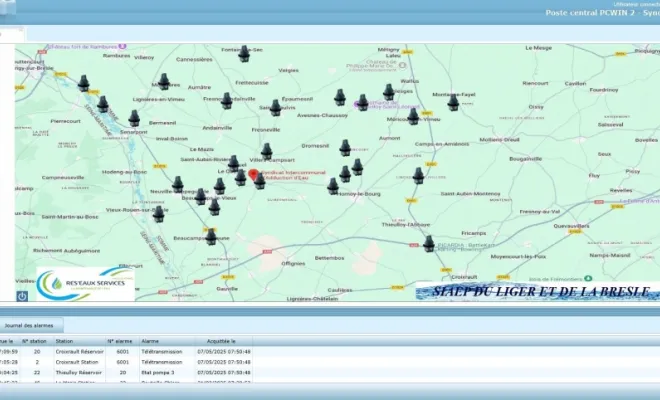Click the SIAEP du Liger et de la Bresle banner
660x400 pixels.
(x=538, y=291)
